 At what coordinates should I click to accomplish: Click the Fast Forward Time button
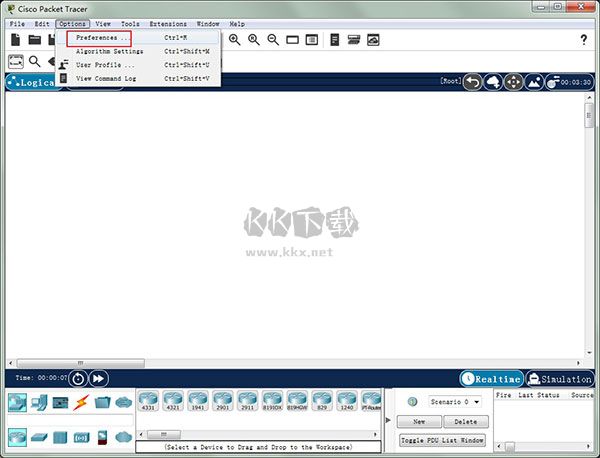99,379
